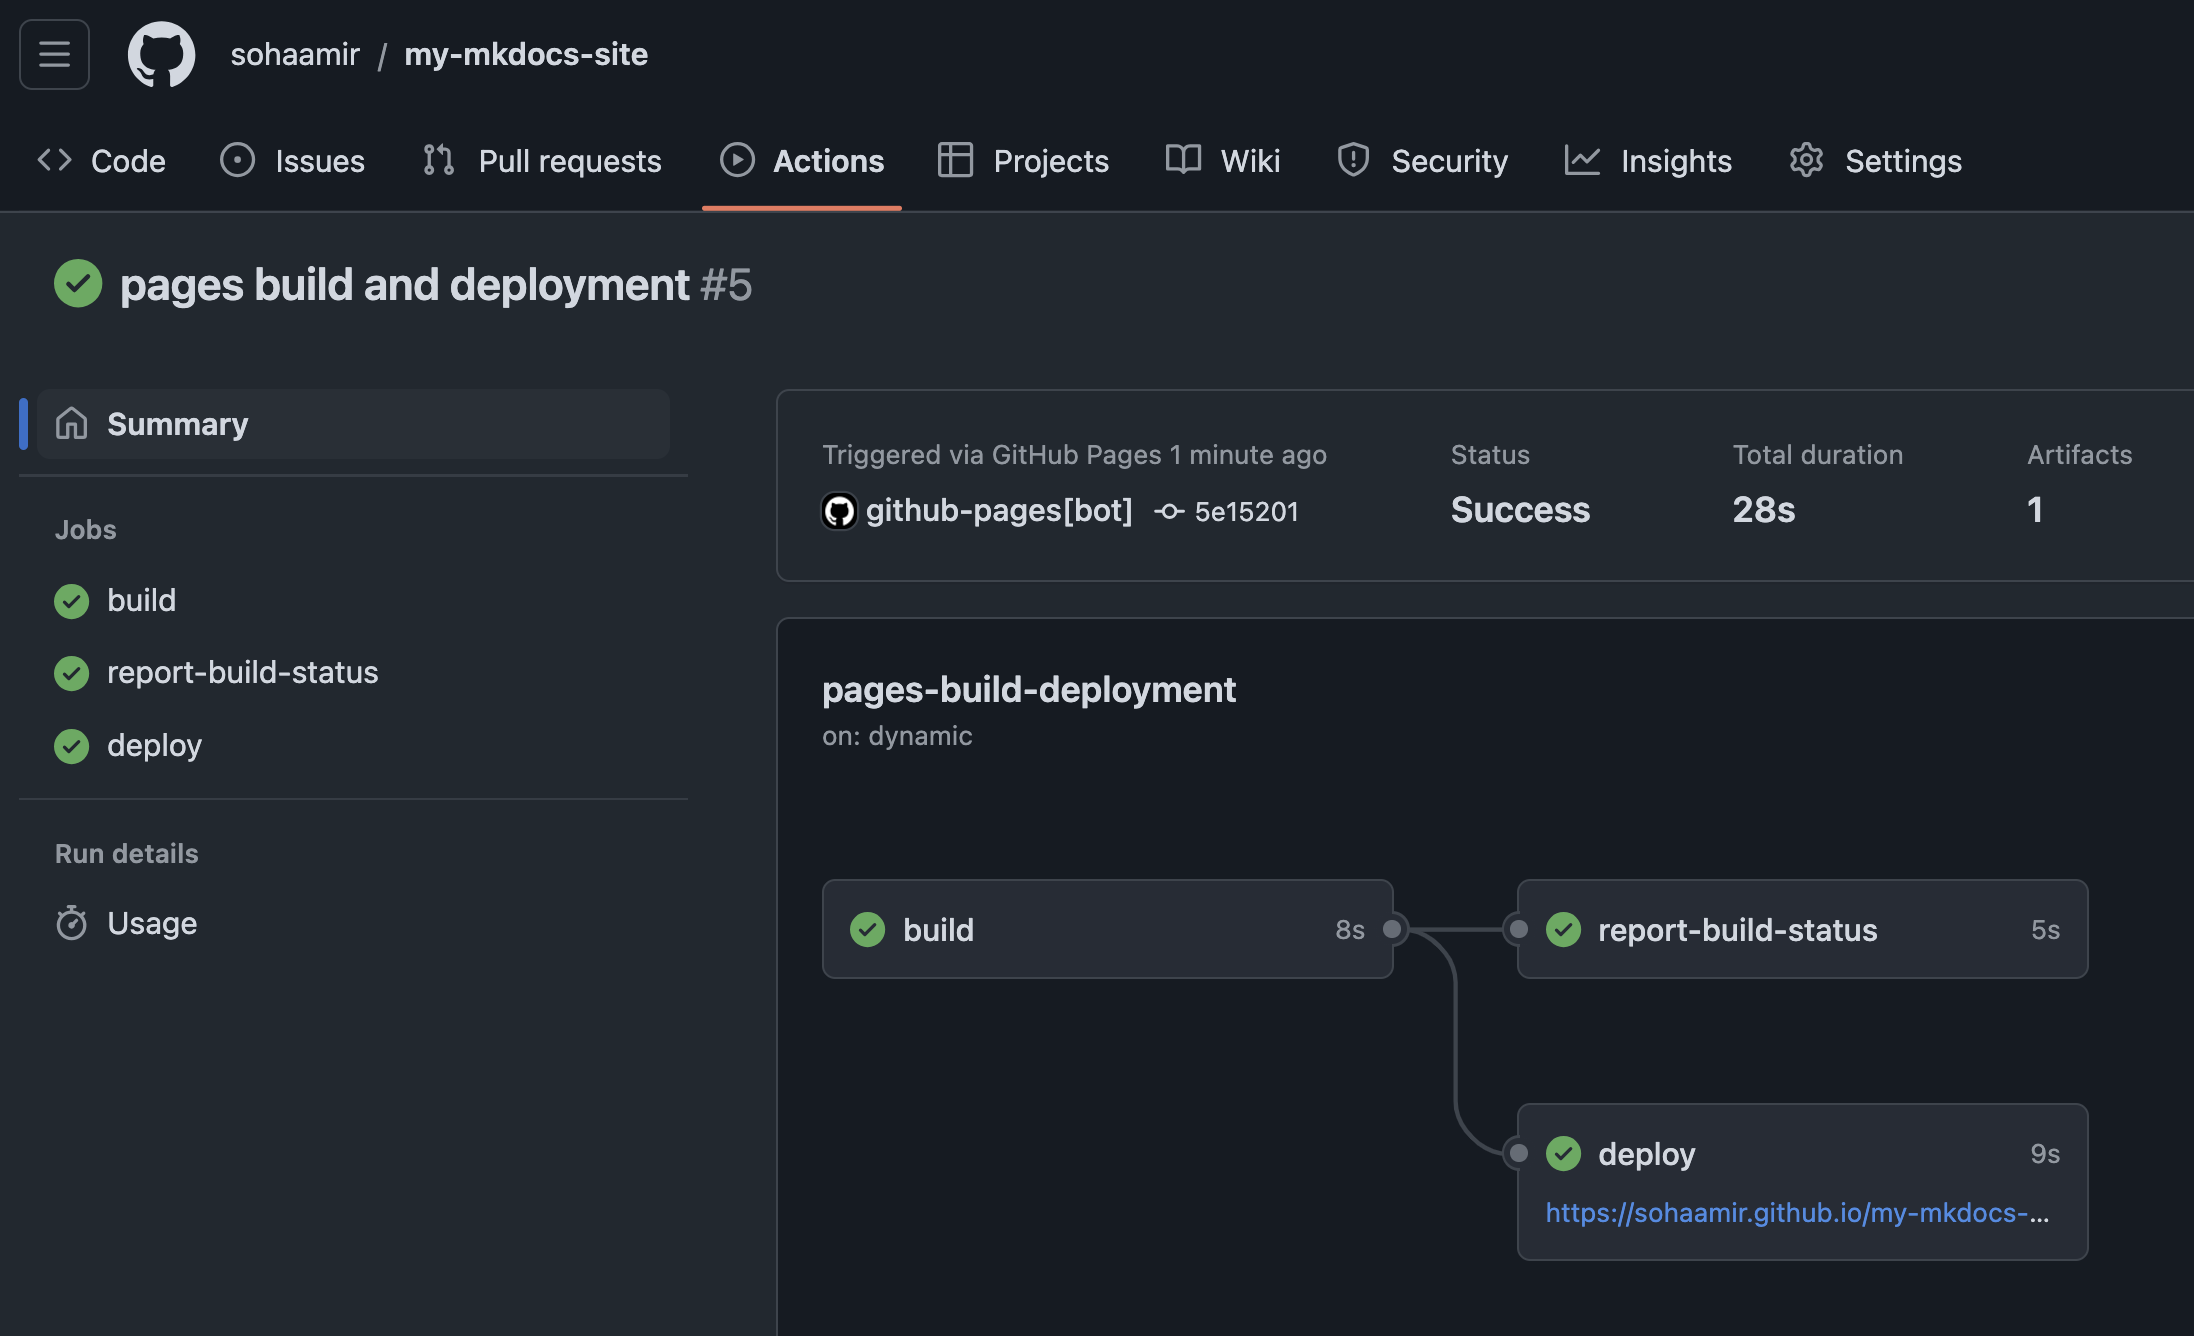Click the Summary navigation item
The height and width of the screenshot is (1336, 2194).
pyautogui.click(x=177, y=423)
